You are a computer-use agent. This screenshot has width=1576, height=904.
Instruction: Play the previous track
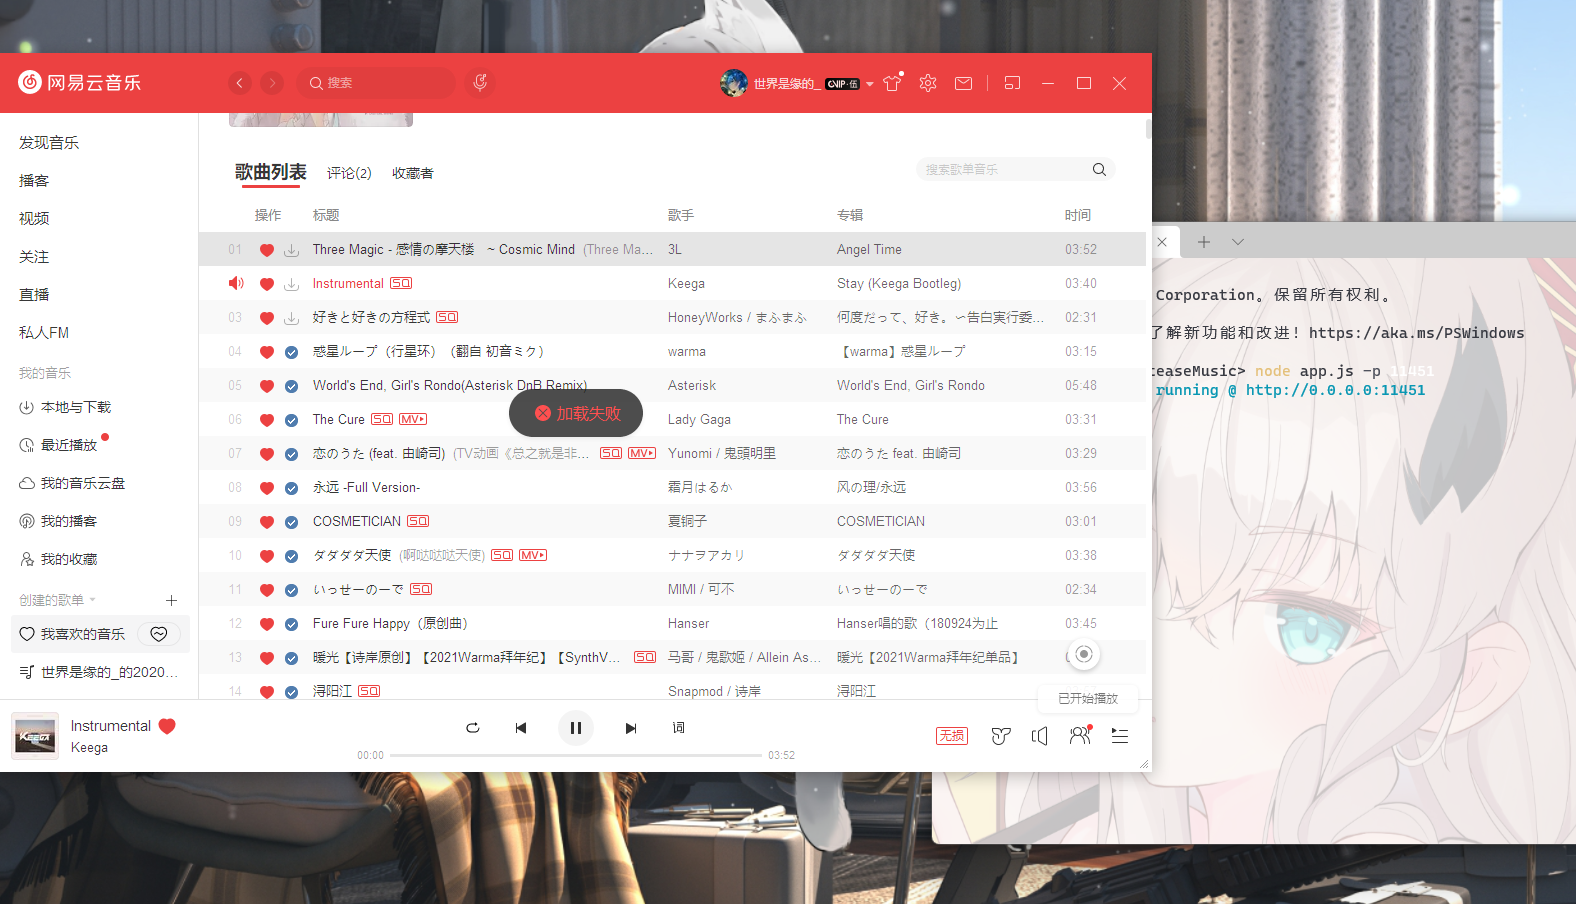click(521, 728)
